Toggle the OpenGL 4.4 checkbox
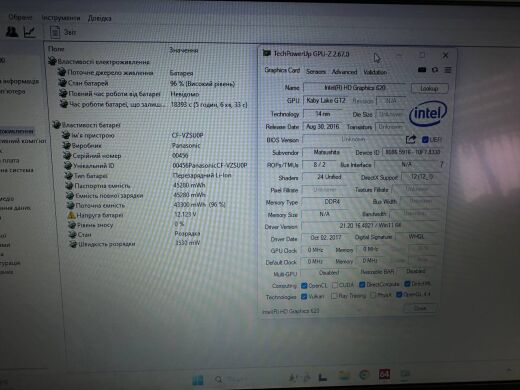The height and width of the screenshot is (390, 520). (399, 295)
